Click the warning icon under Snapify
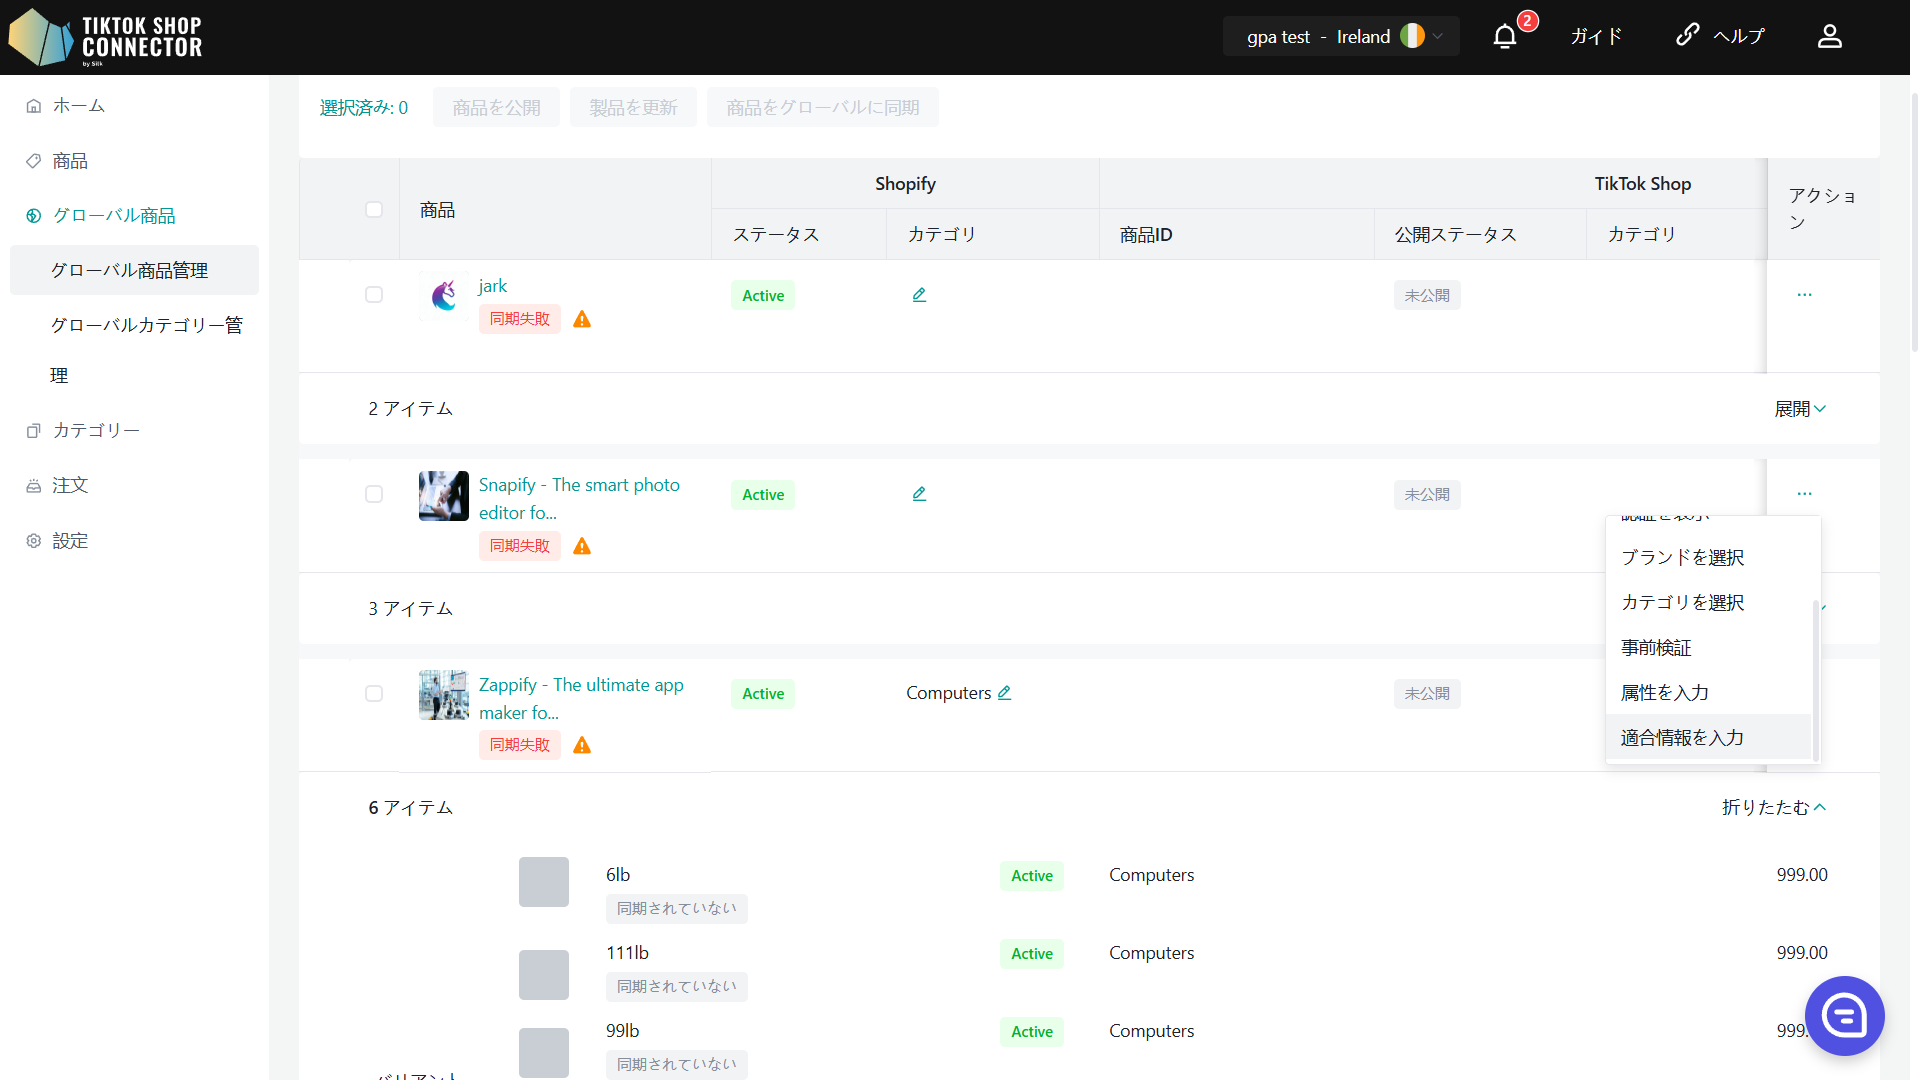This screenshot has height=1080, width=1920. click(582, 546)
